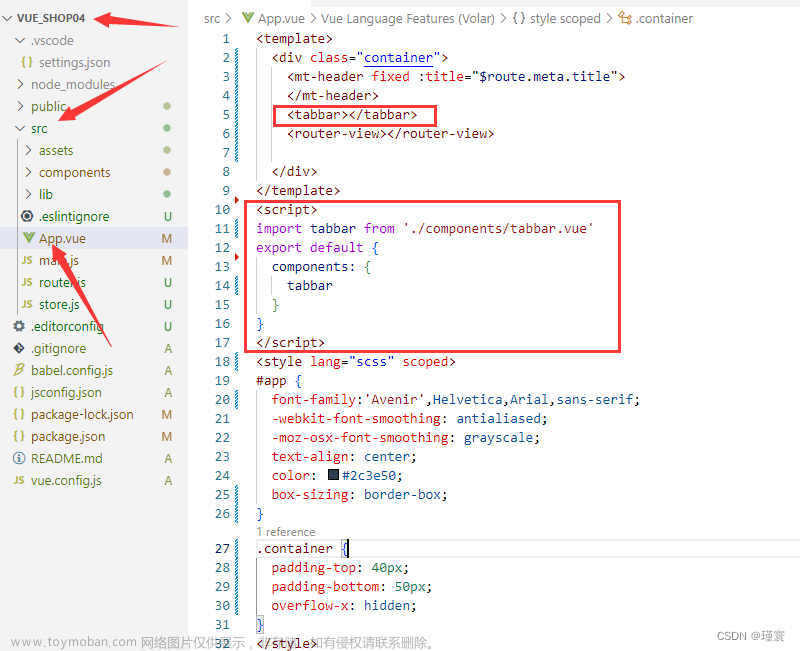Click the git icon of .gitignore
This screenshot has width=800, height=651.
(19, 348)
